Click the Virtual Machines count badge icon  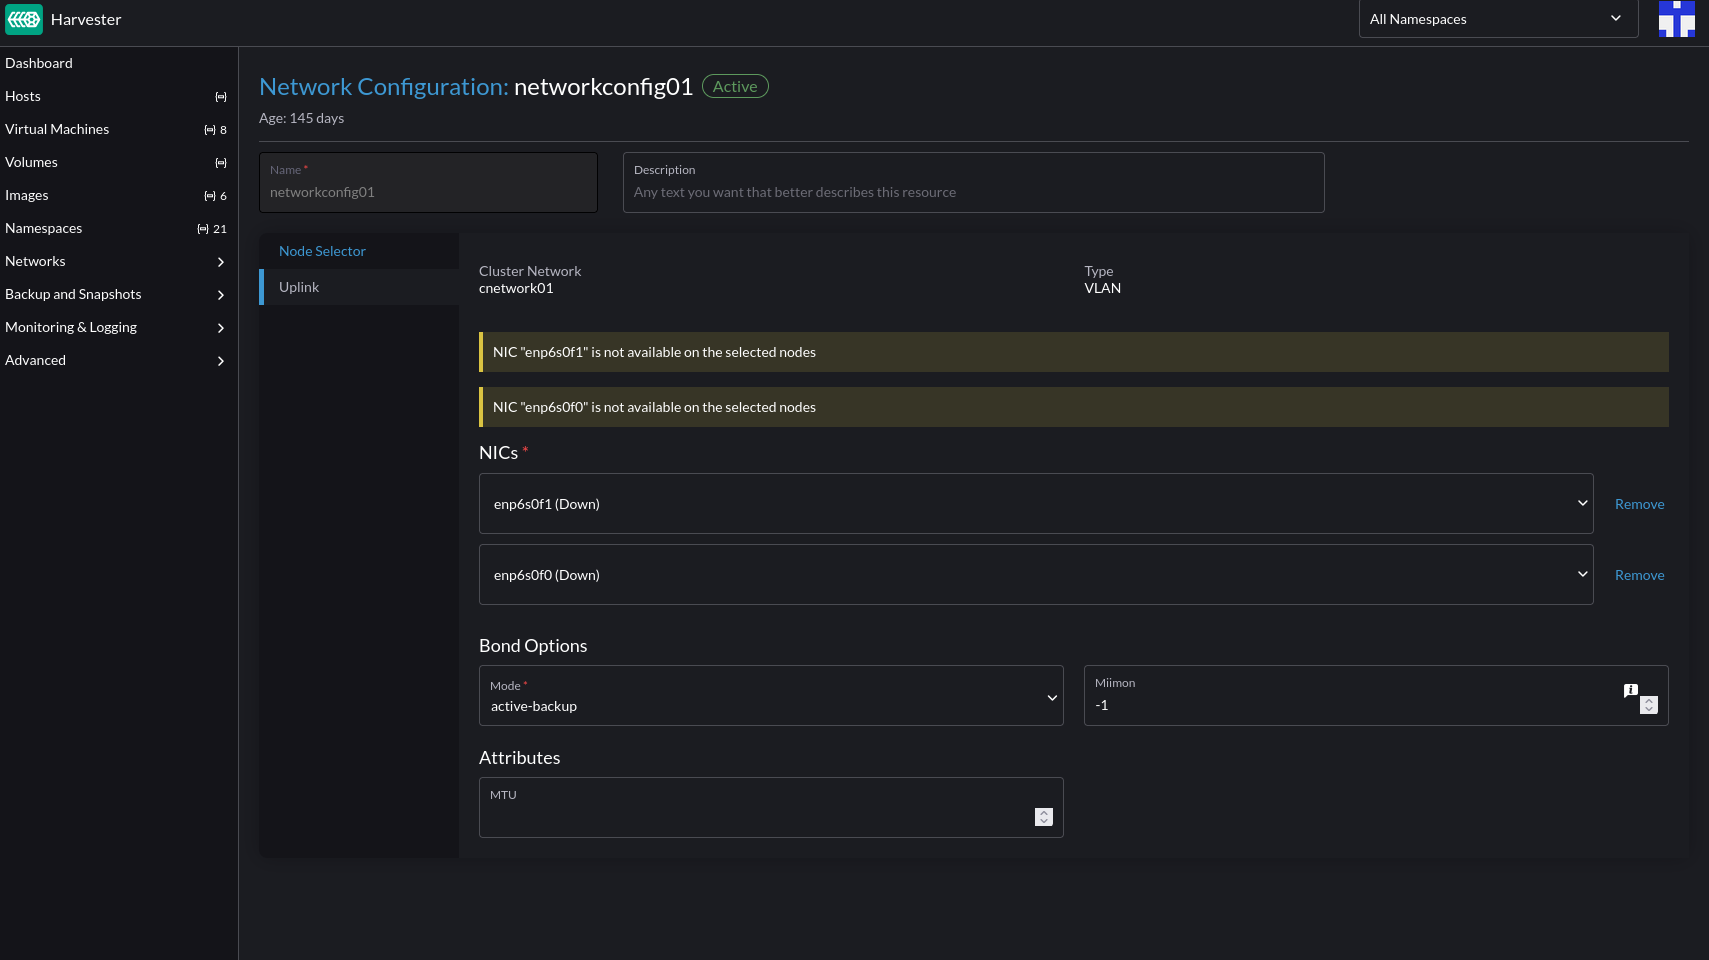click(x=211, y=129)
